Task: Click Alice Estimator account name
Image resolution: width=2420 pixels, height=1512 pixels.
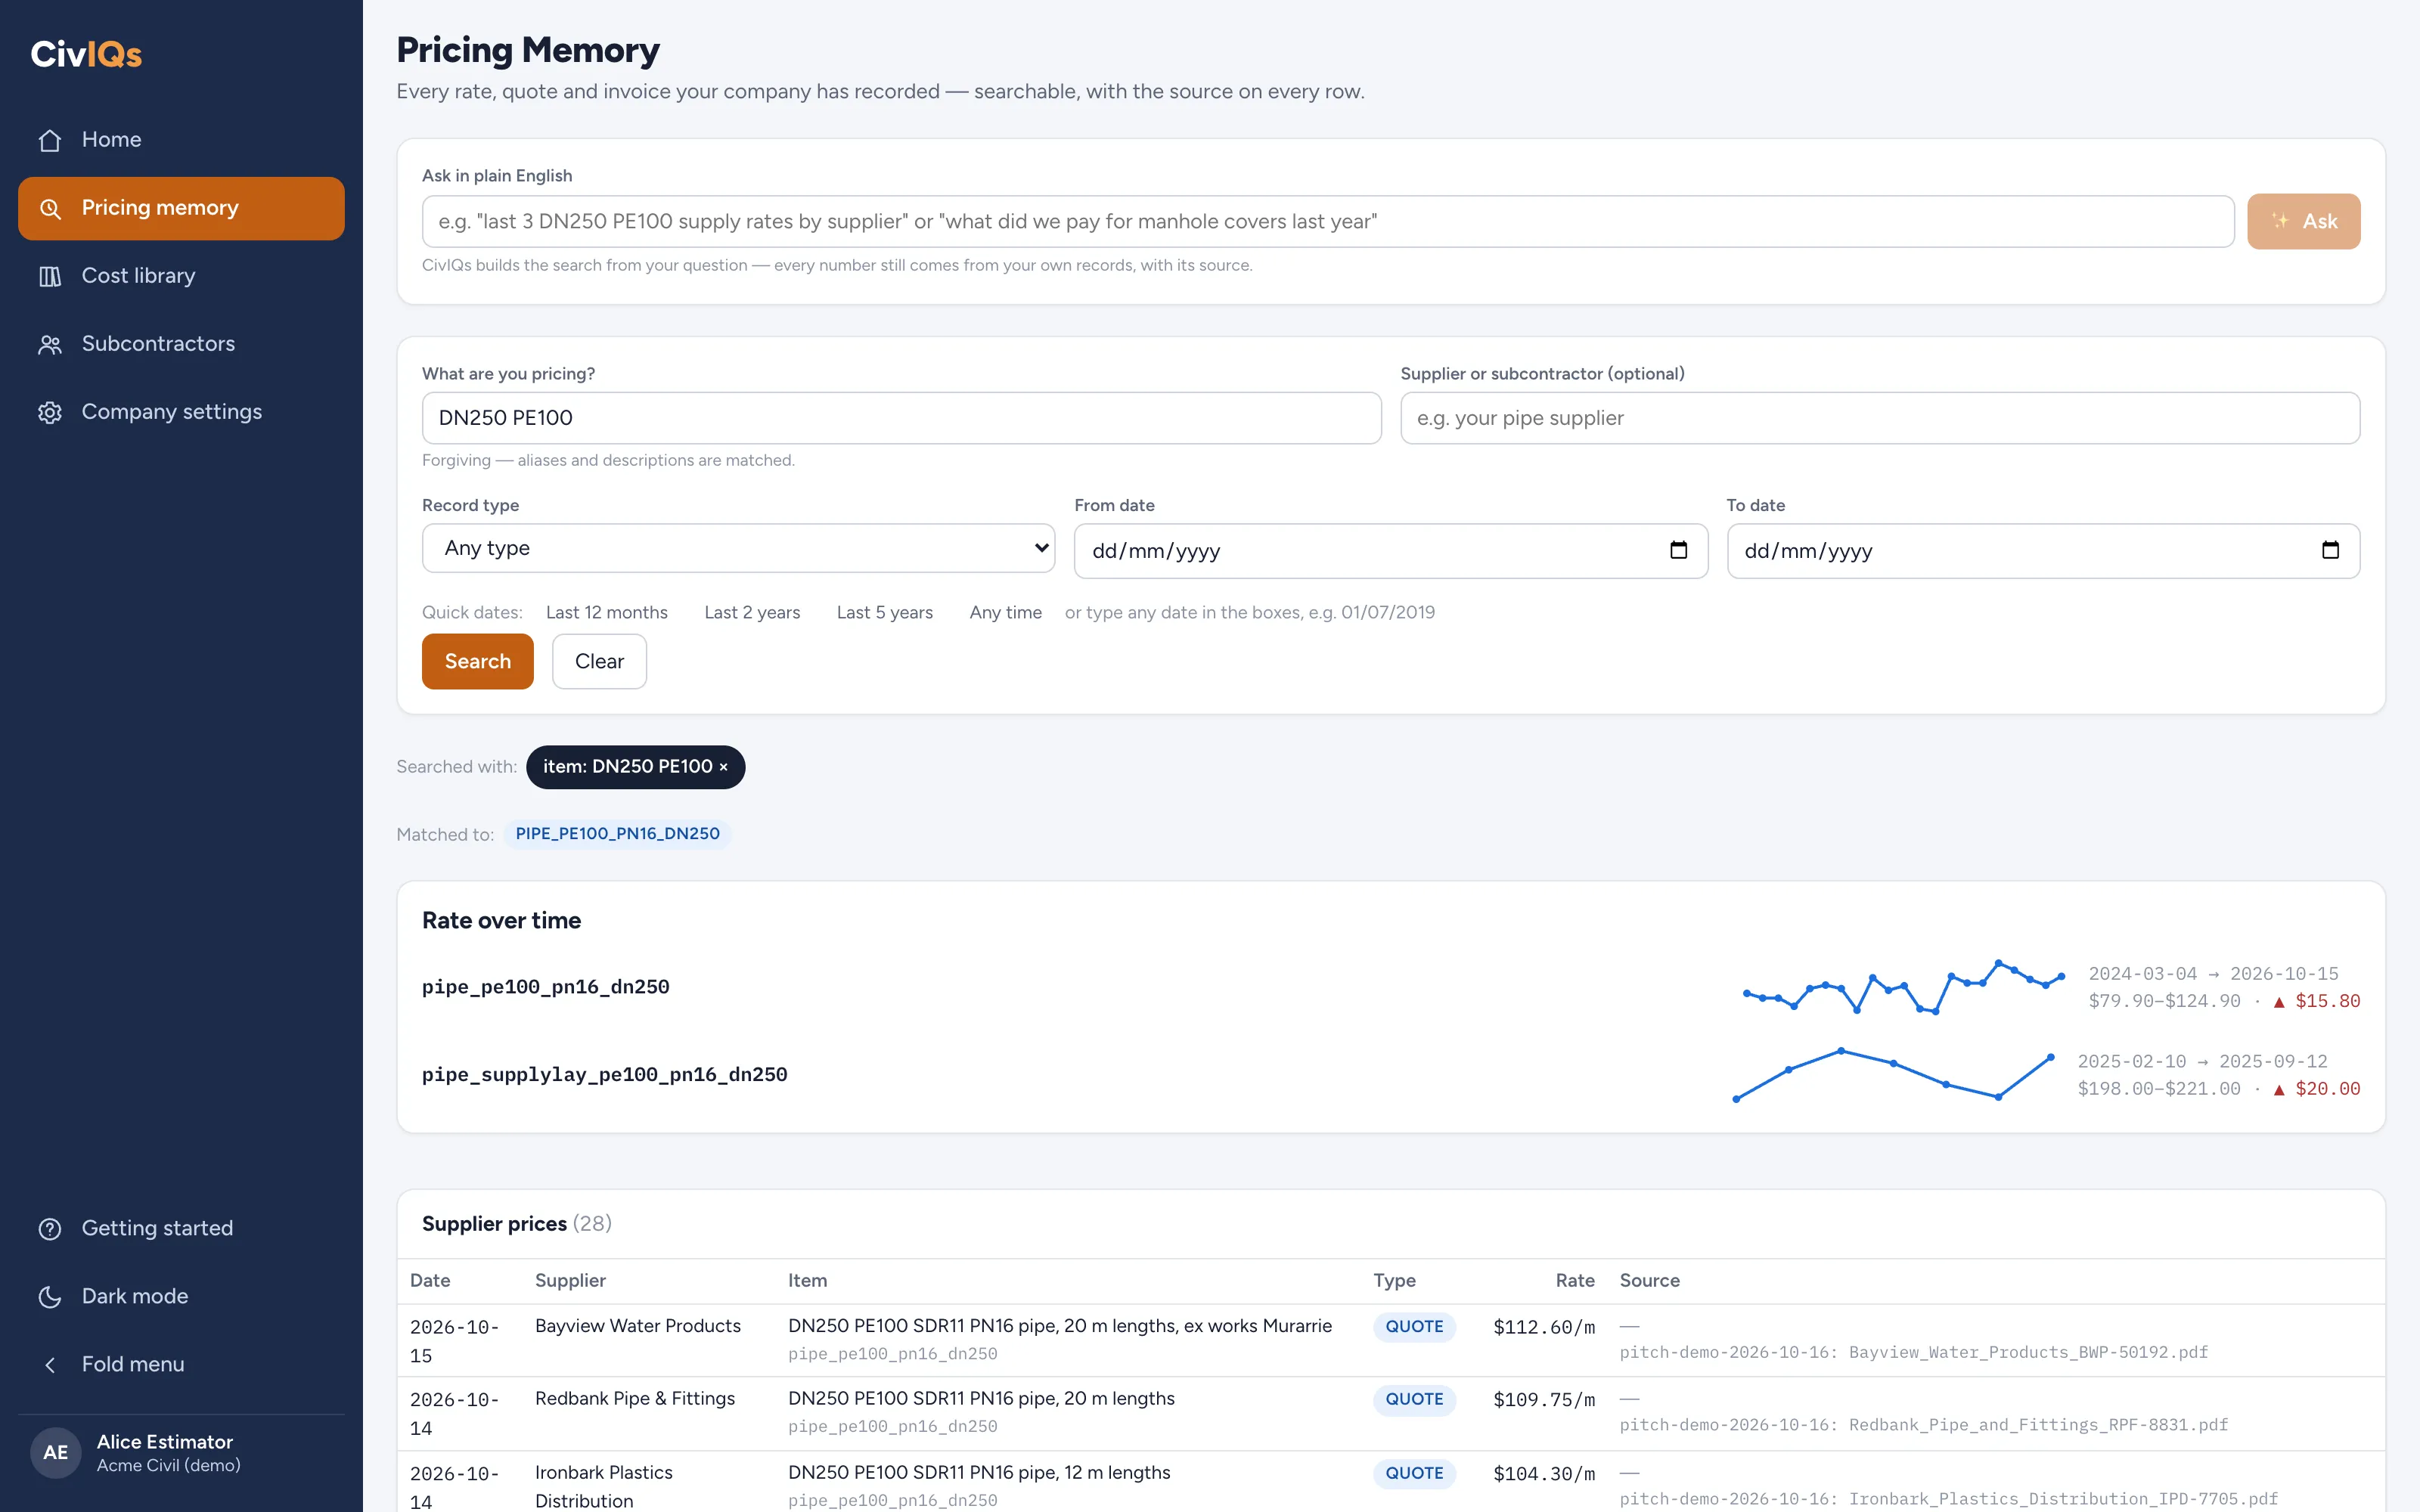Action: tap(165, 1442)
